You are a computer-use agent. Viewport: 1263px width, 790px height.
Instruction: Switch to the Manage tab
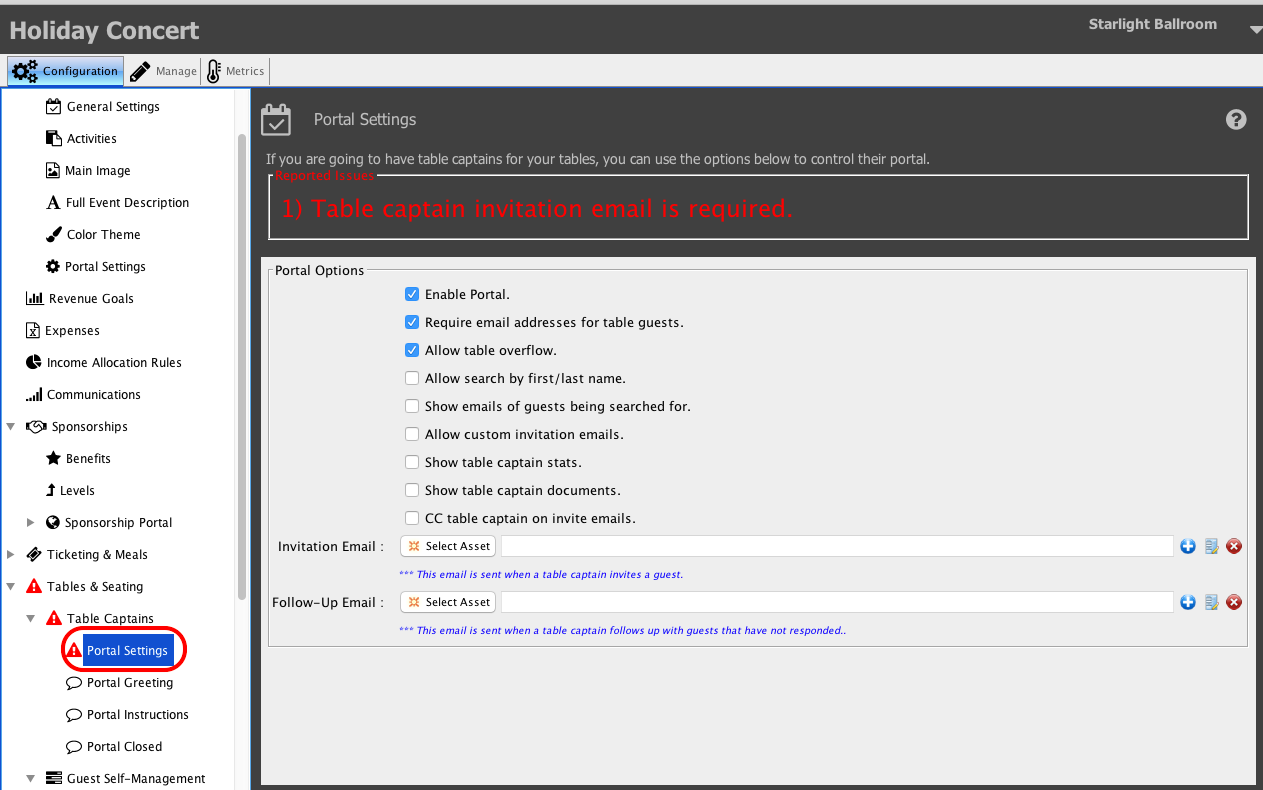164,71
